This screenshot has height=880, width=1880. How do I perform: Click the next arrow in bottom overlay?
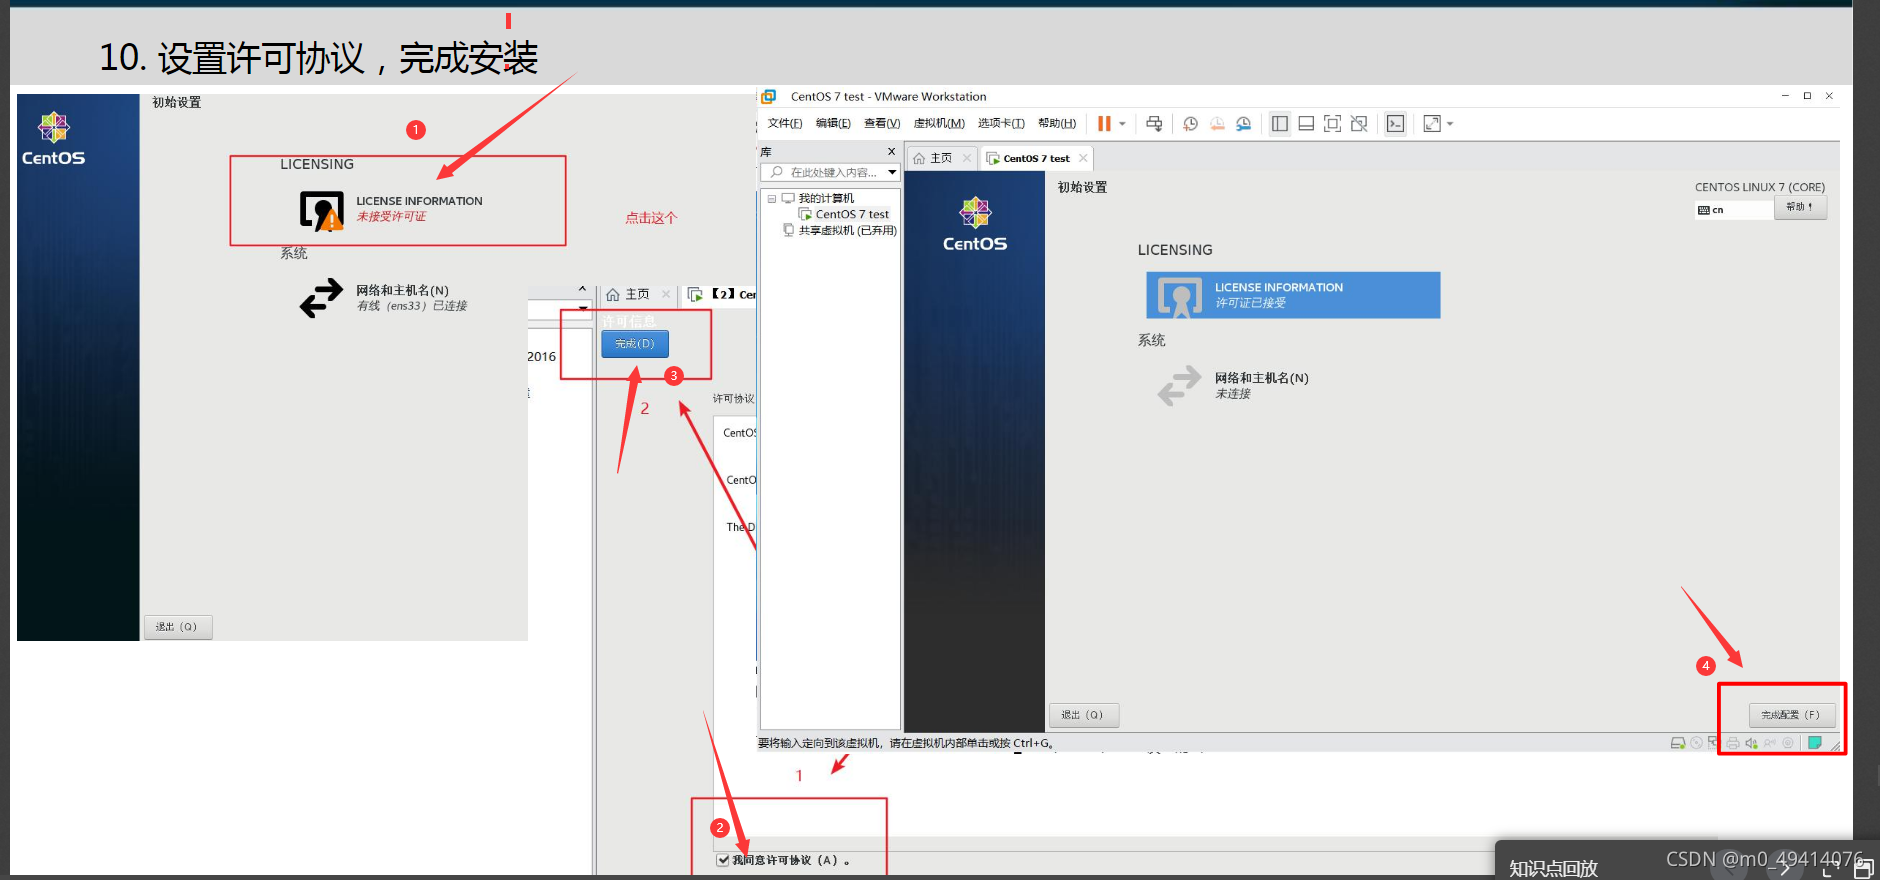point(1785,868)
